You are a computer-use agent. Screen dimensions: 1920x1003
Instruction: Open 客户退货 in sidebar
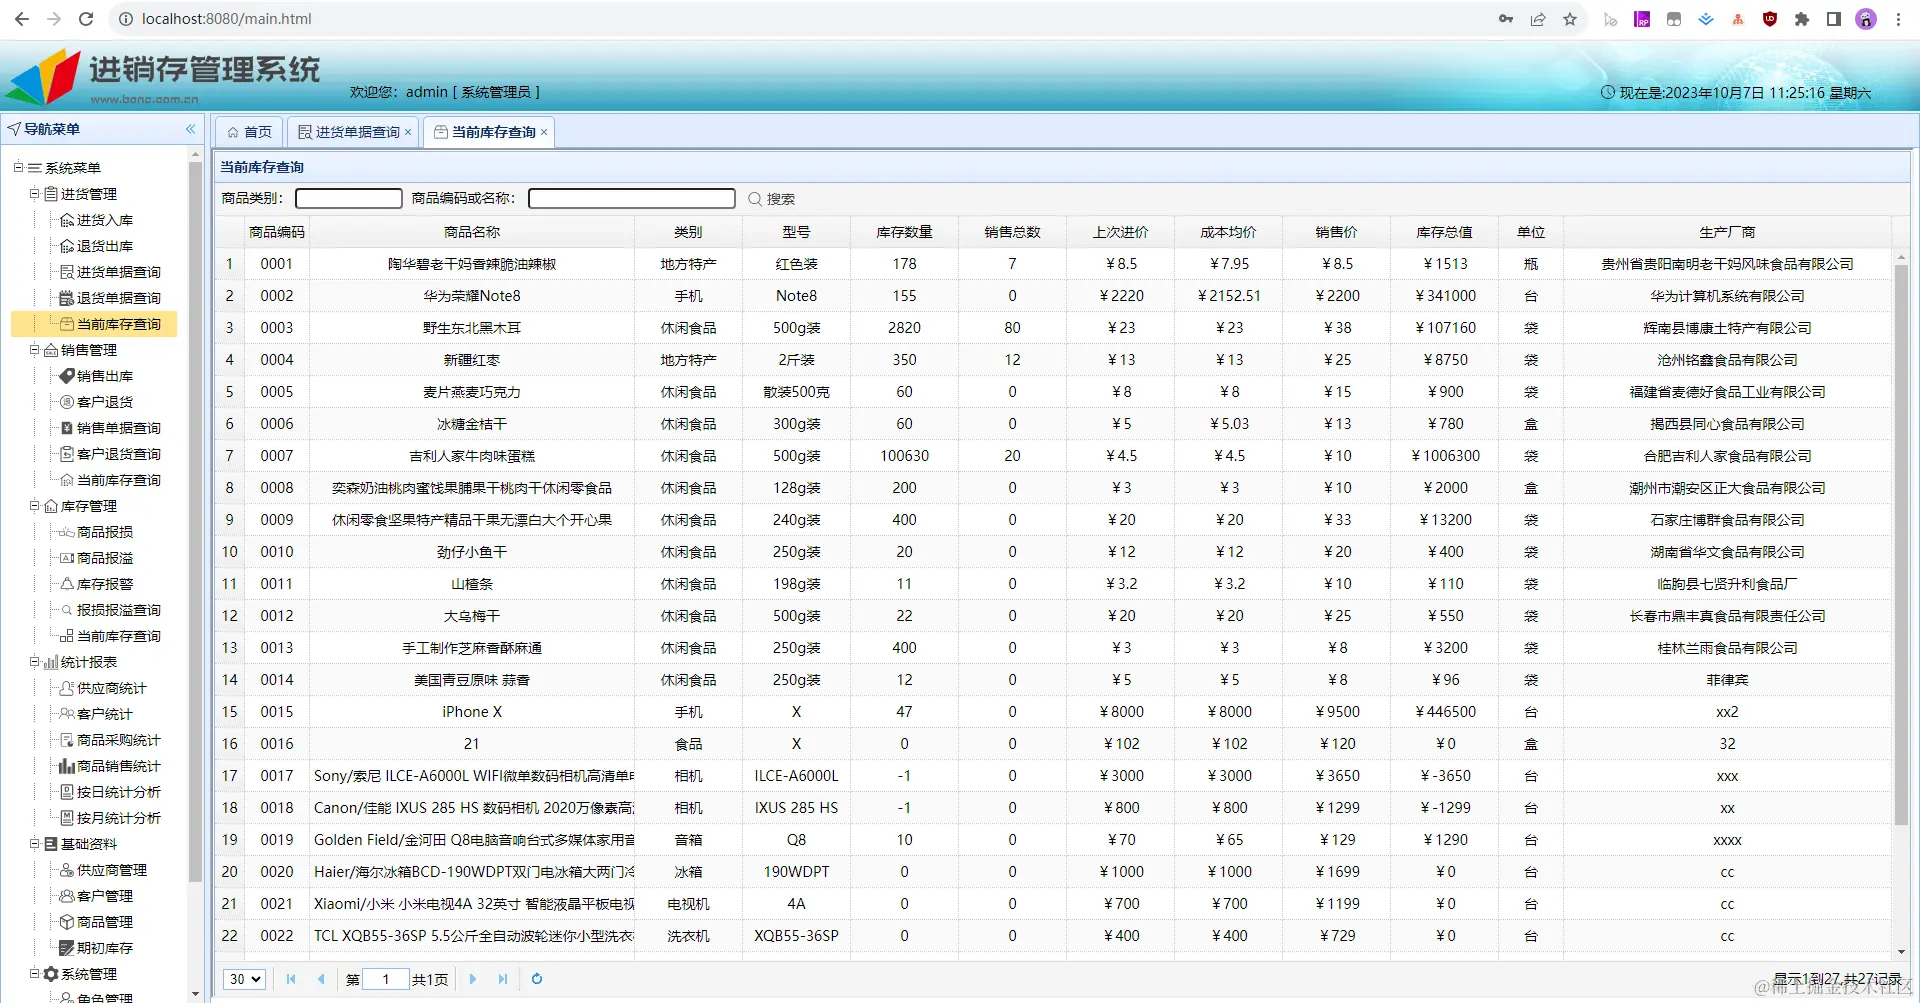click(x=105, y=402)
